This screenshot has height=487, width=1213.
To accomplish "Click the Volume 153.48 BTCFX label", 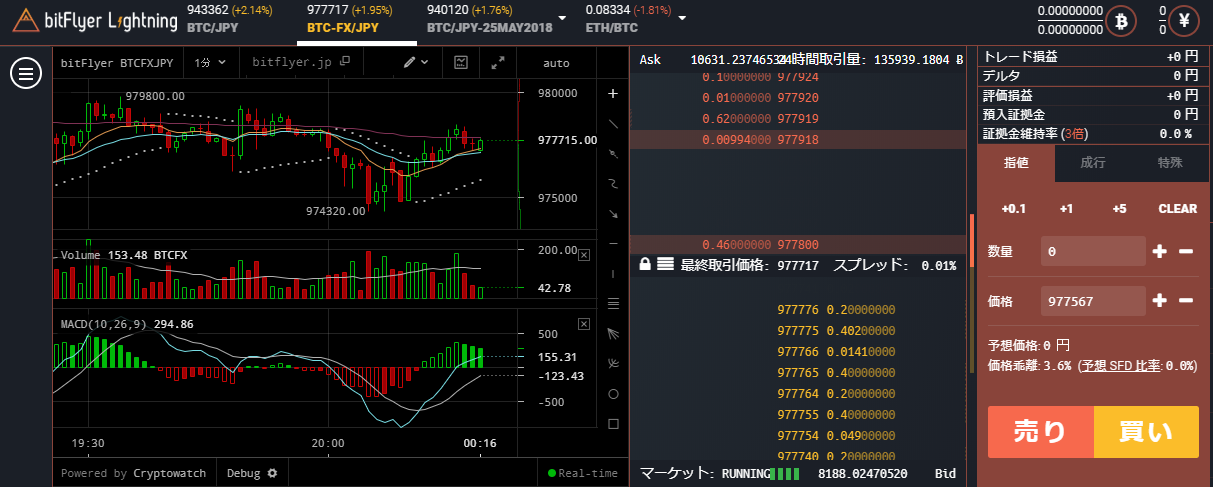I will (124, 256).
